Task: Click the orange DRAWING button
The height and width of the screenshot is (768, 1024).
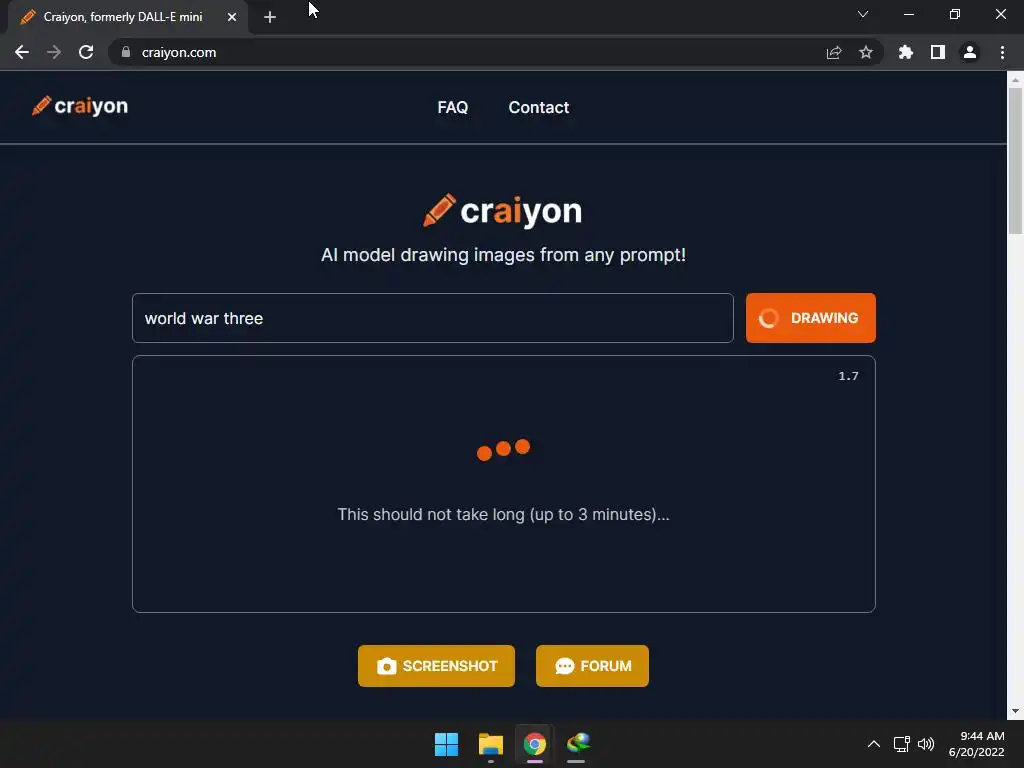Action: (x=810, y=318)
